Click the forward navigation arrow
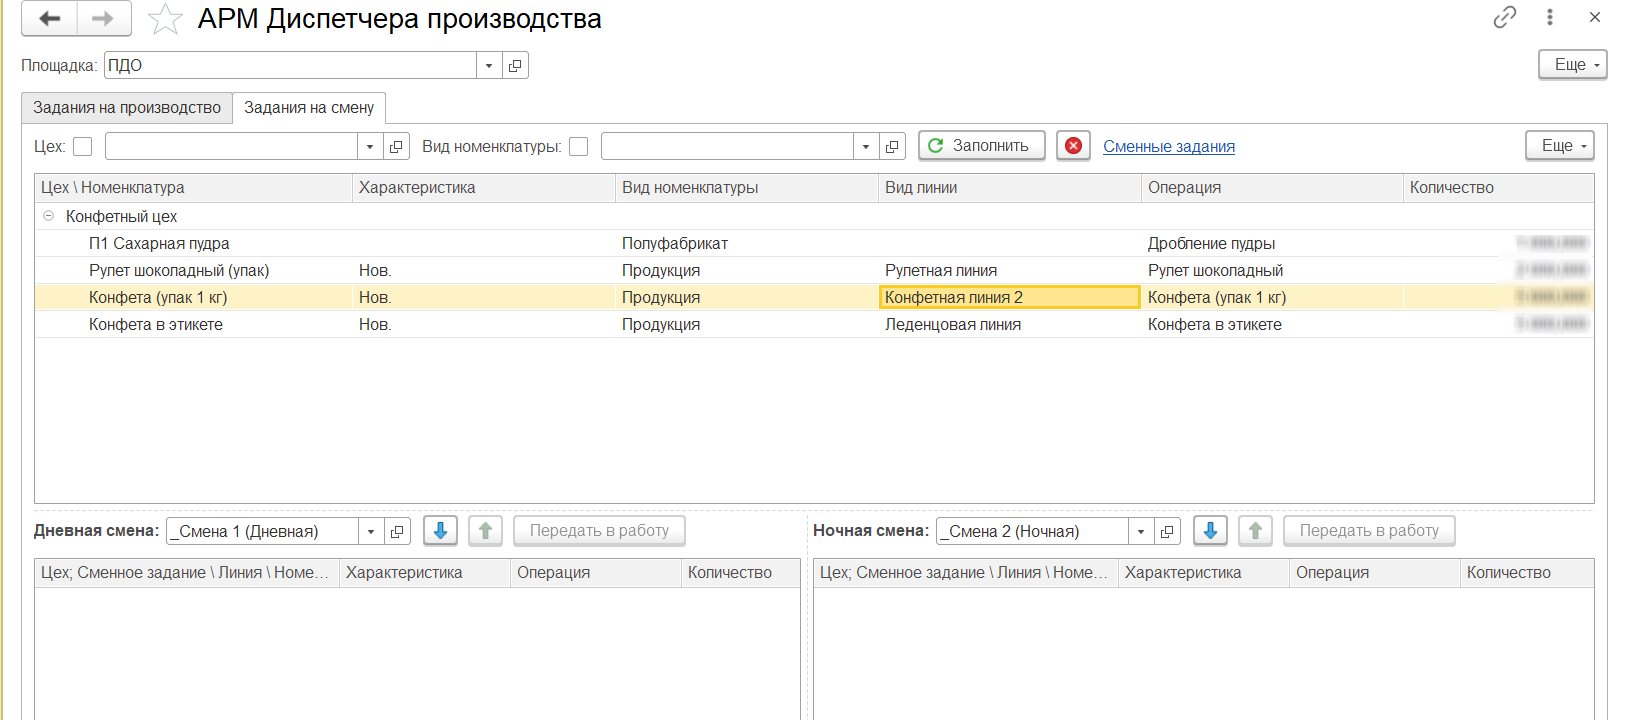This screenshot has height=720, width=1627. [103, 19]
